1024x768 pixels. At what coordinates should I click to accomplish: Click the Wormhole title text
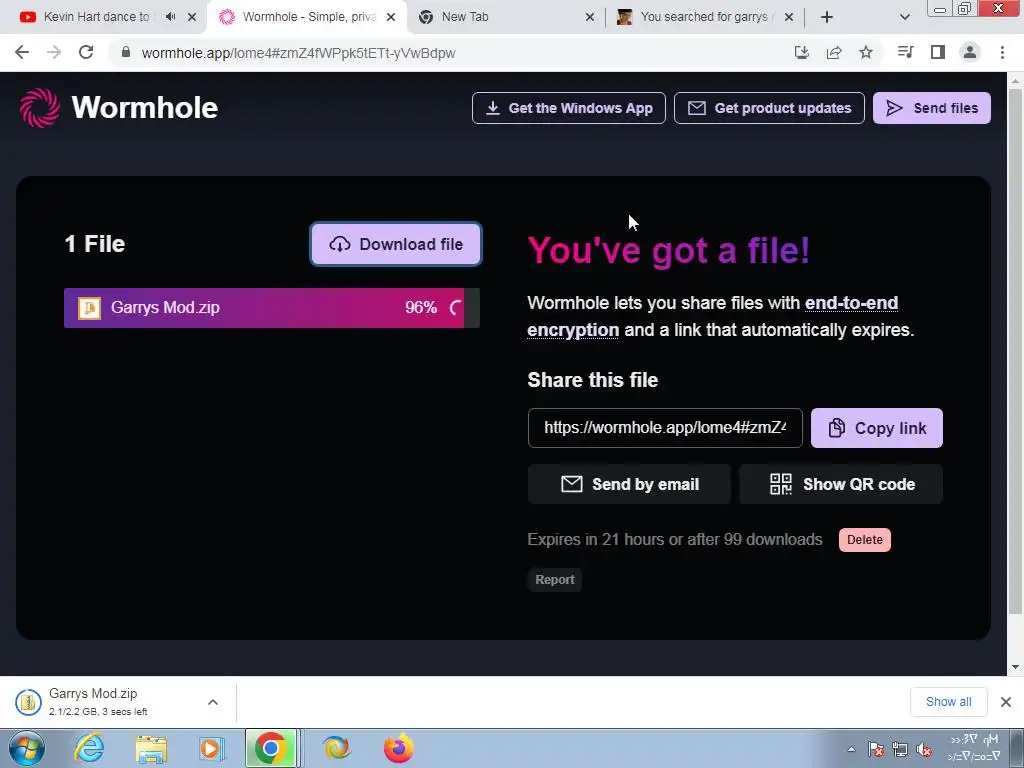click(x=144, y=108)
